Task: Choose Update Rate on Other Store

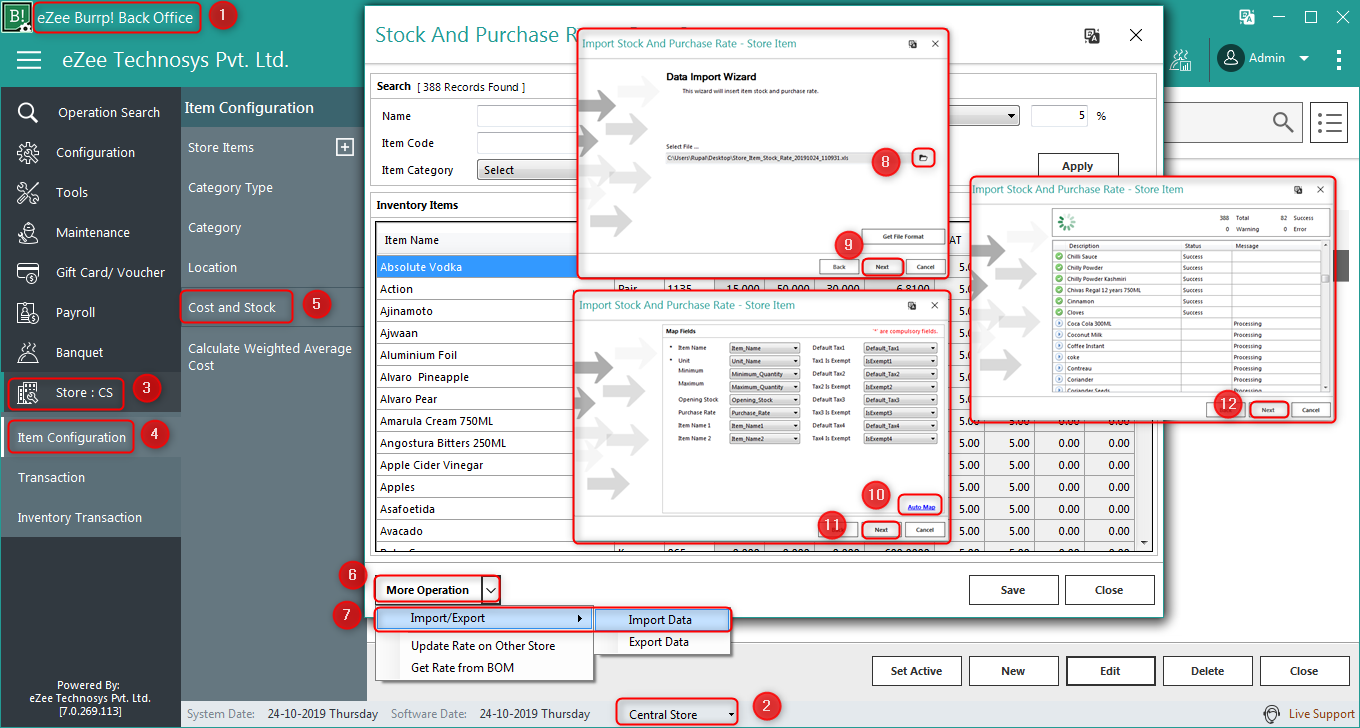Action: point(483,646)
